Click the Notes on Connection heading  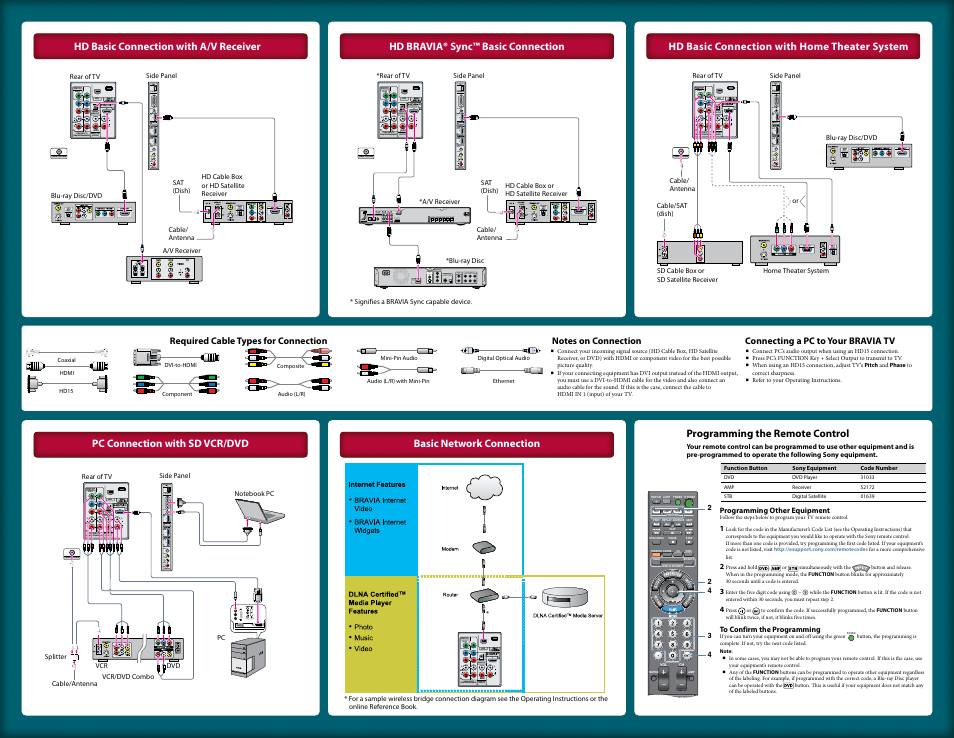point(596,341)
